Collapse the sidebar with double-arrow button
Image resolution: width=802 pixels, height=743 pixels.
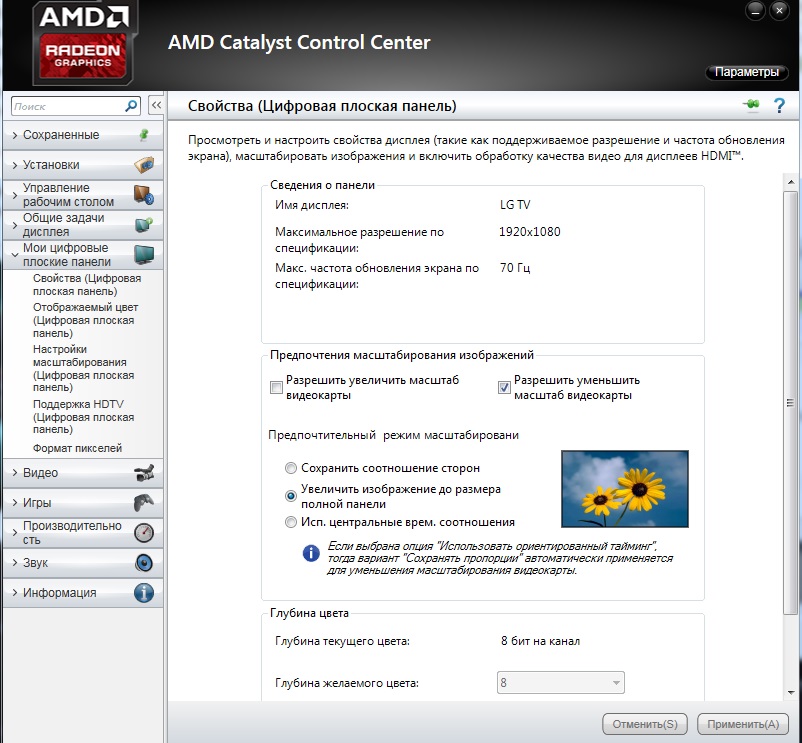[x=156, y=105]
